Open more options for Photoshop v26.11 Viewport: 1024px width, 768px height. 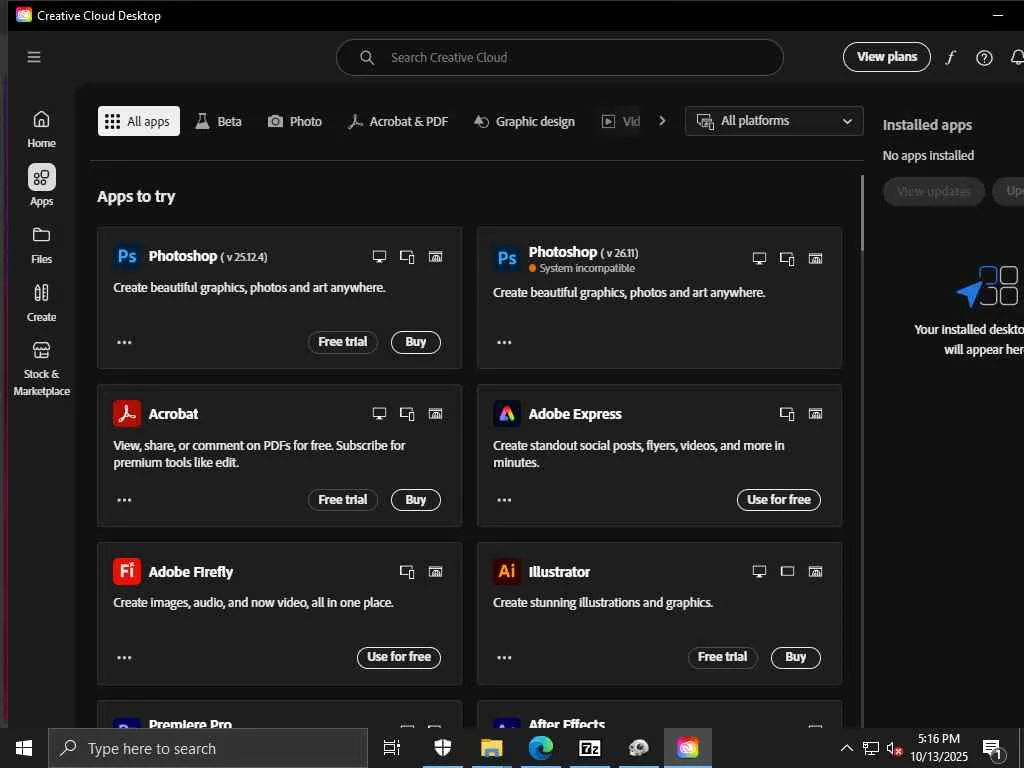(x=504, y=342)
